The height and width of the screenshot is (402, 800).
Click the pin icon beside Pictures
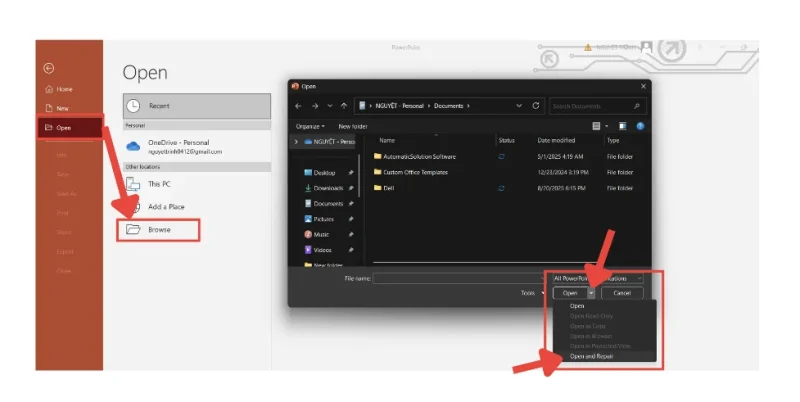tap(351, 219)
